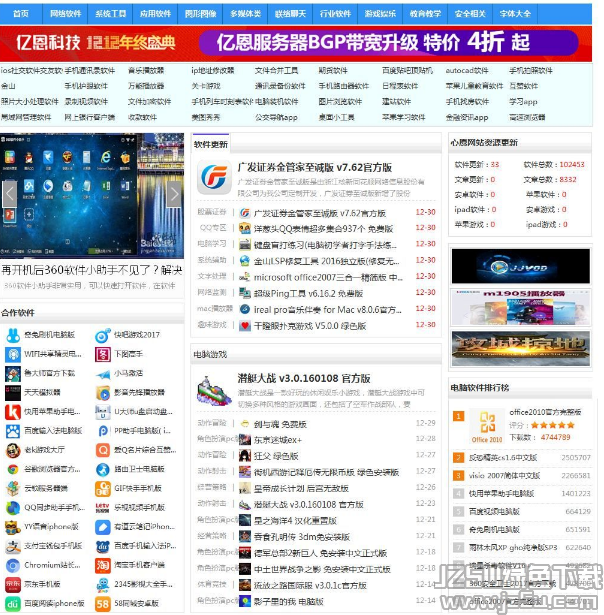Viewport: 604px width, 615px height.
Task: Open the 游戏娱乐 nav category
Action: coord(380,14)
